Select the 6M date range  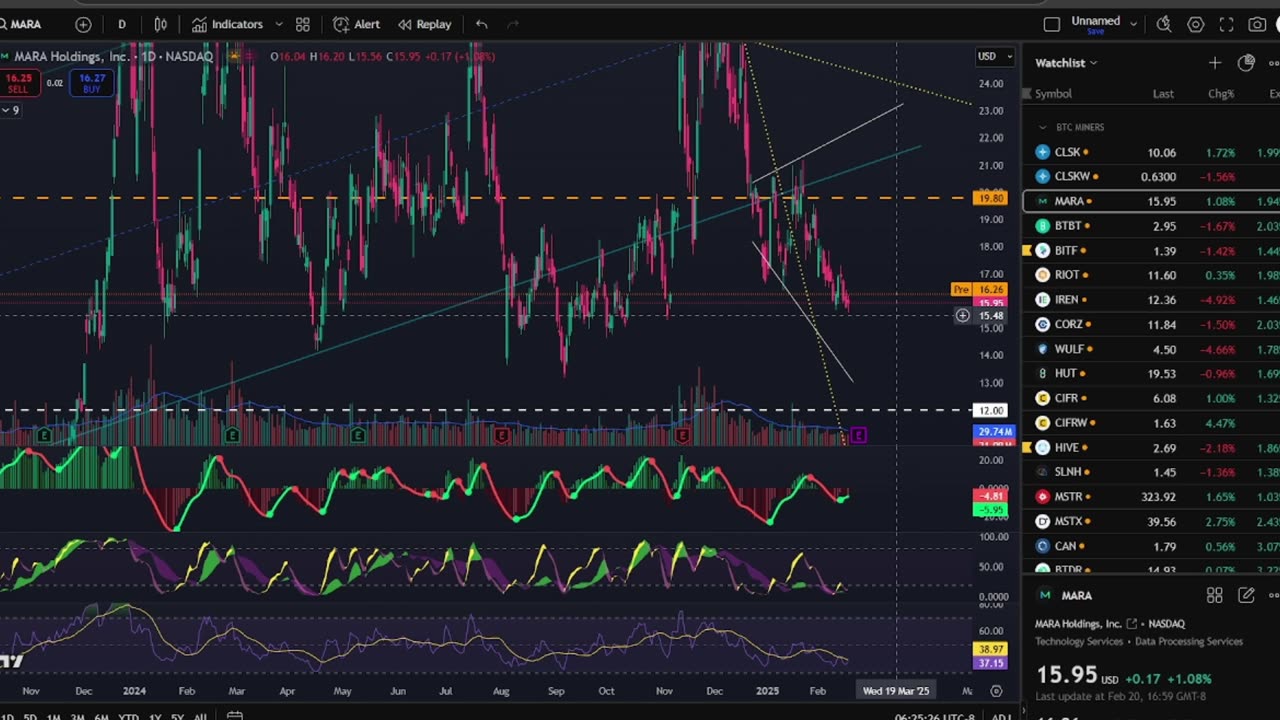tap(102, 717)
